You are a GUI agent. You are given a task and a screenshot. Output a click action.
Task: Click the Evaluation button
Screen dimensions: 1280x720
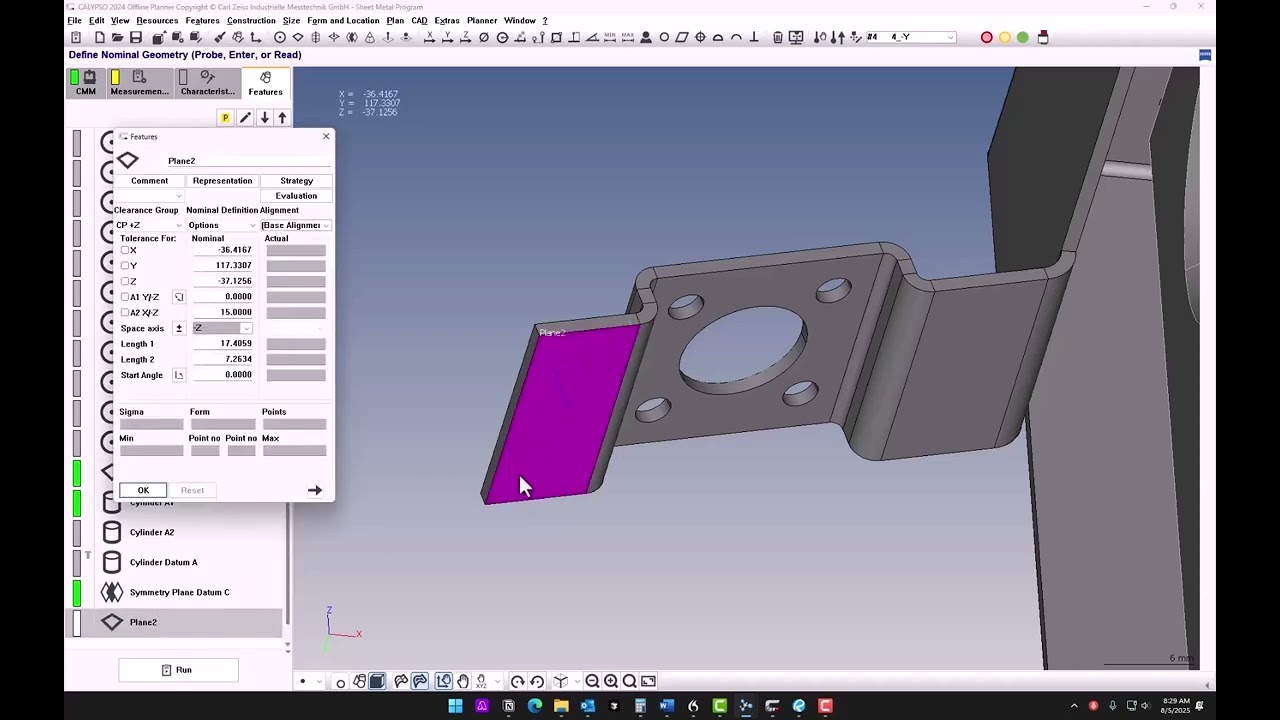click(x=296, y=196)
